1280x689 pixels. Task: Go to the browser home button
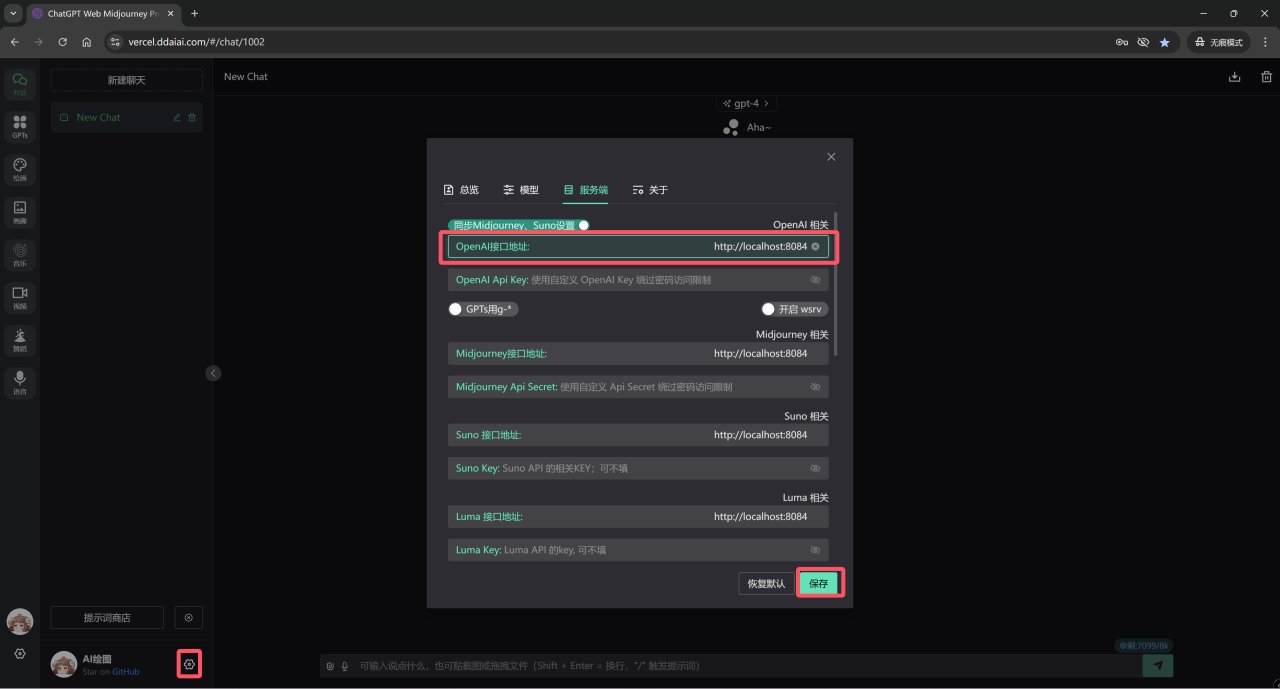(x=87, y=42)
